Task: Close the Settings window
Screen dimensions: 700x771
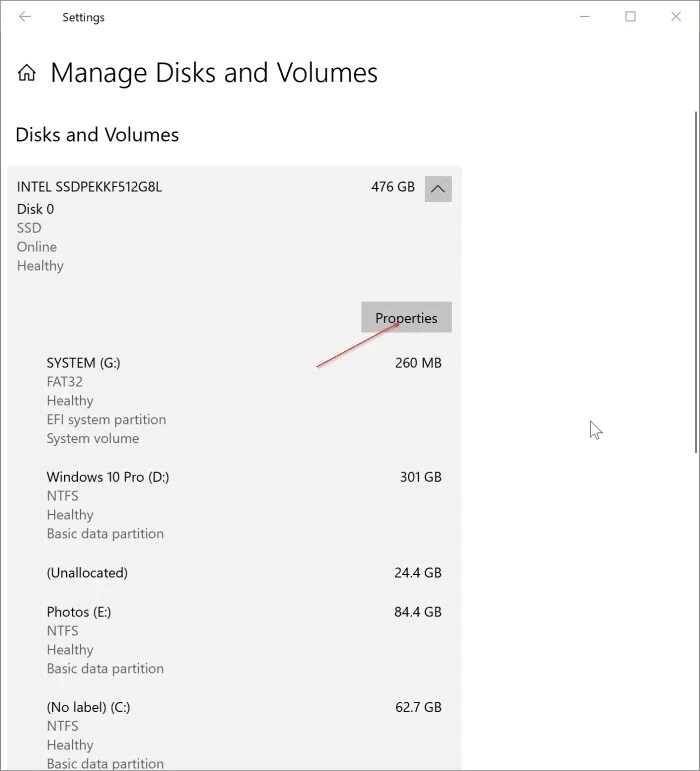Action: pyautogui.click(x=676, y=17)
